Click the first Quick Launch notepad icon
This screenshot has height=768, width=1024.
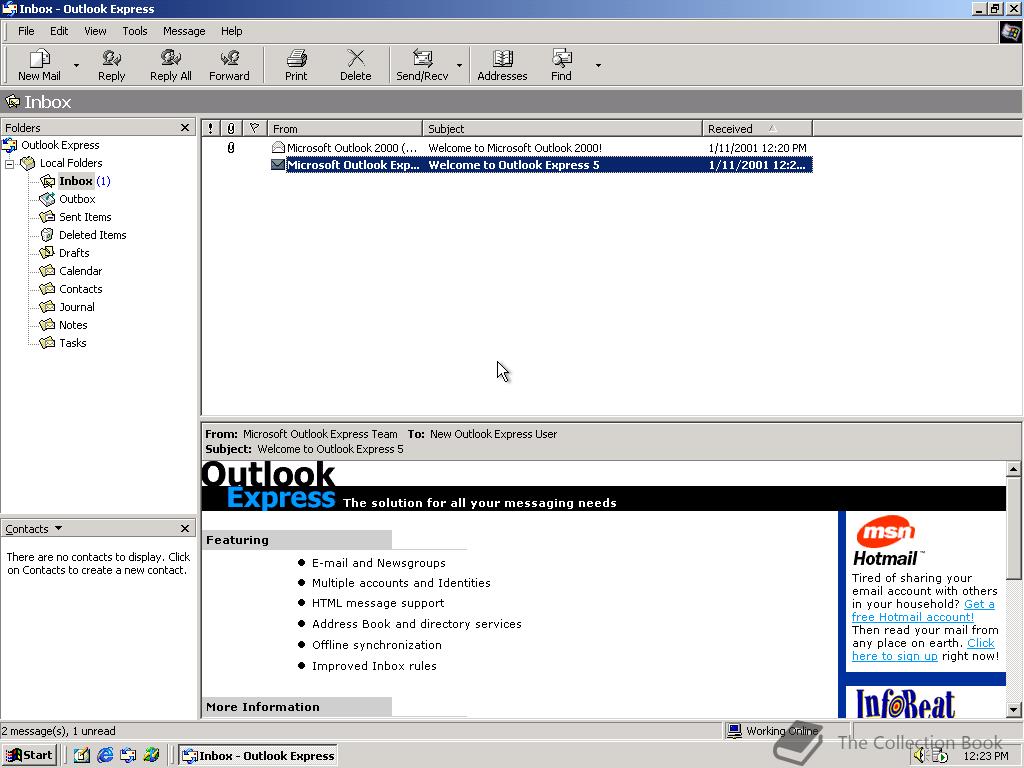pos(82,755)
